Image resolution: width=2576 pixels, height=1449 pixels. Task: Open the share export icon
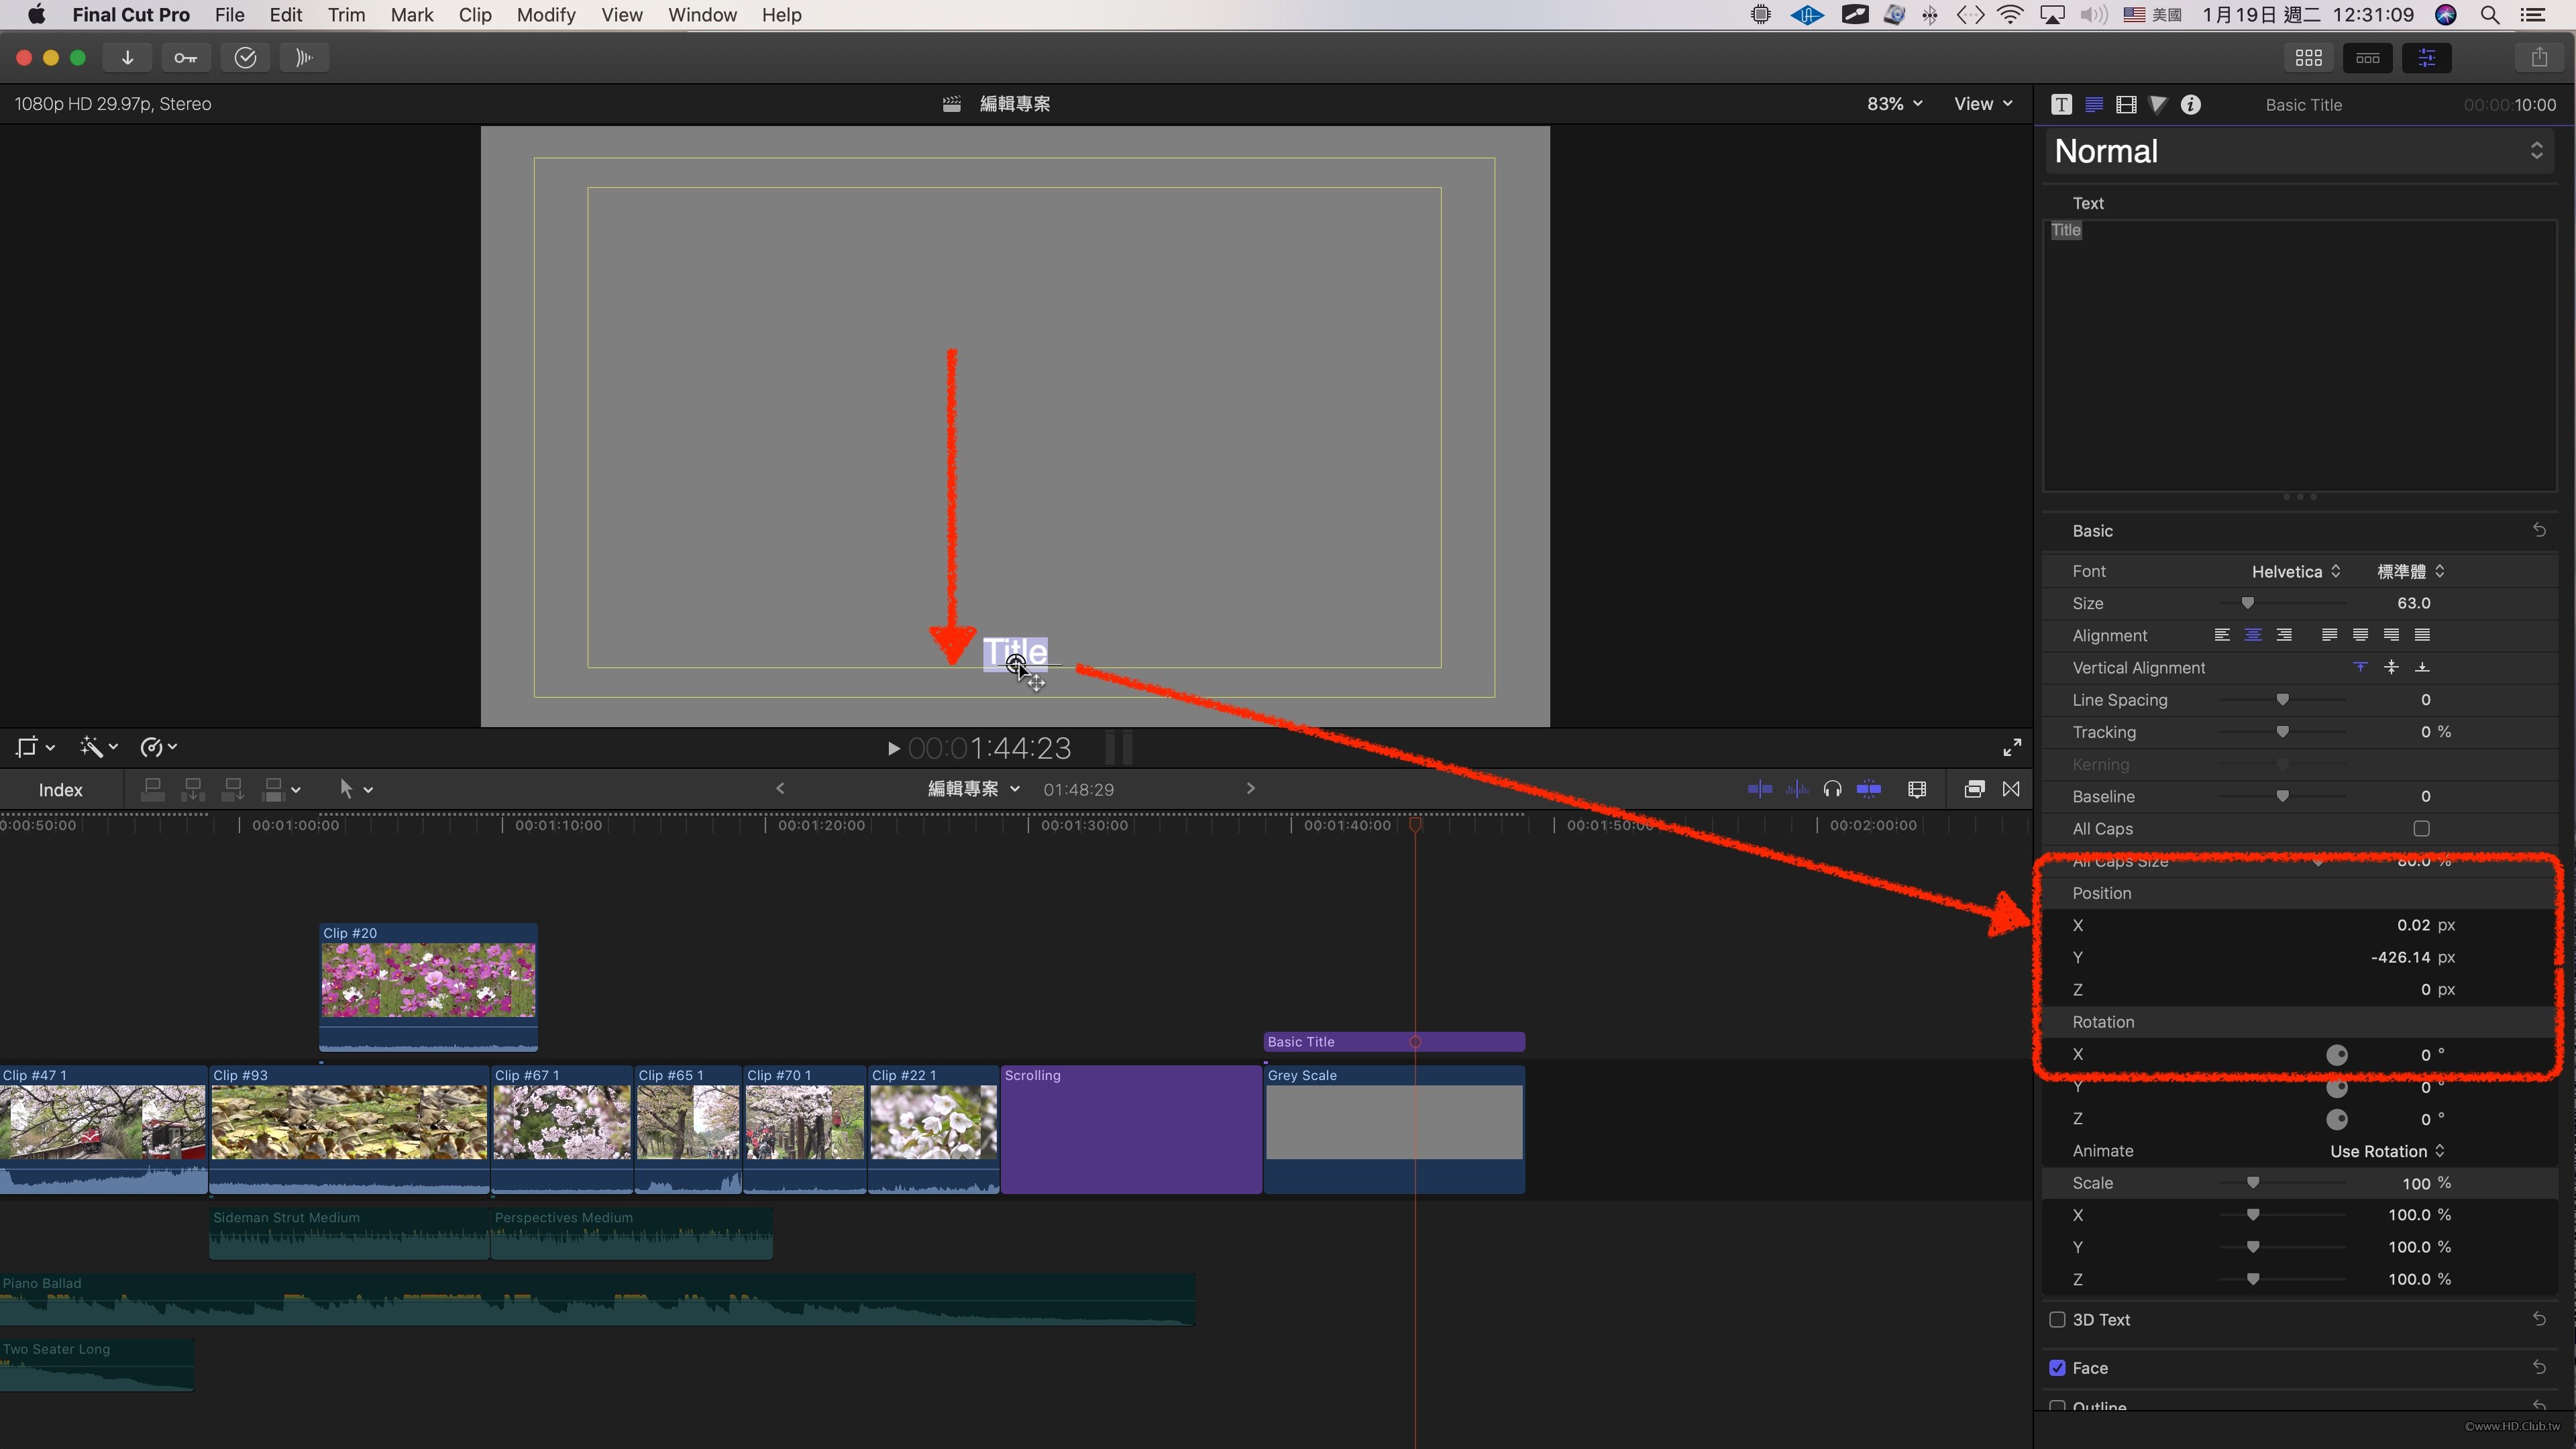[2539, 58]
